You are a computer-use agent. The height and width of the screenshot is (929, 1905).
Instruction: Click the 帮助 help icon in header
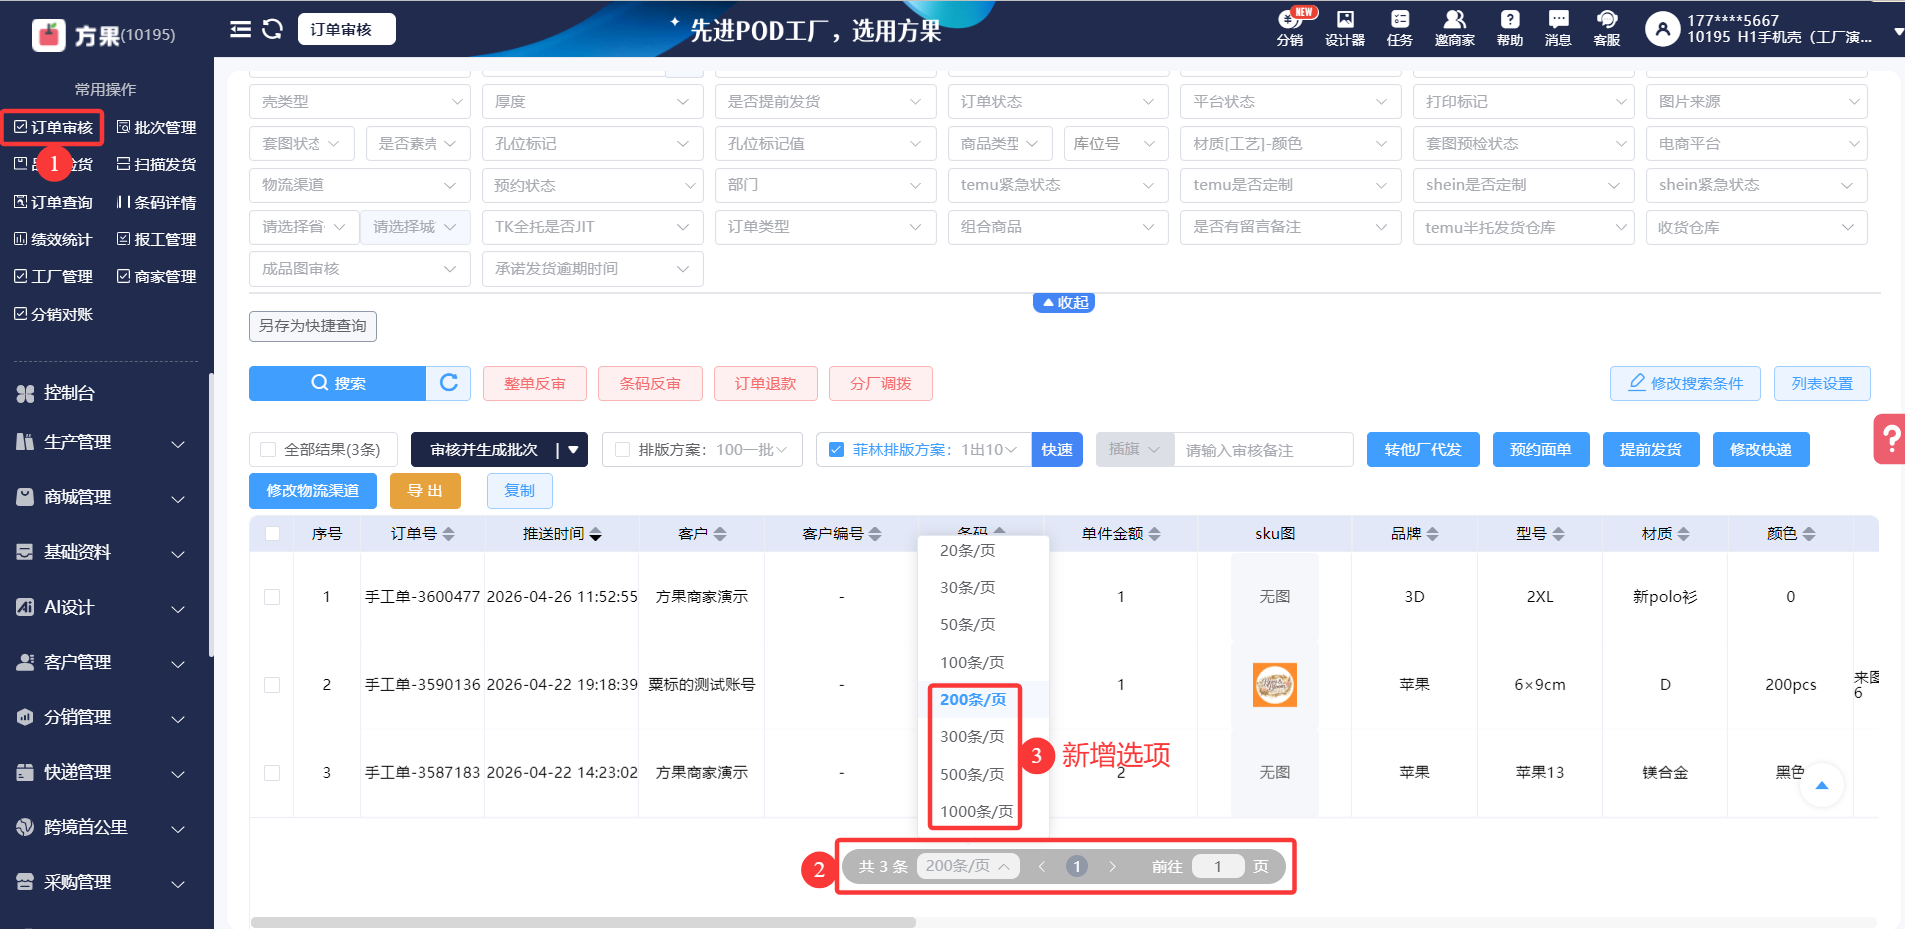click(x=1509, y=28)
